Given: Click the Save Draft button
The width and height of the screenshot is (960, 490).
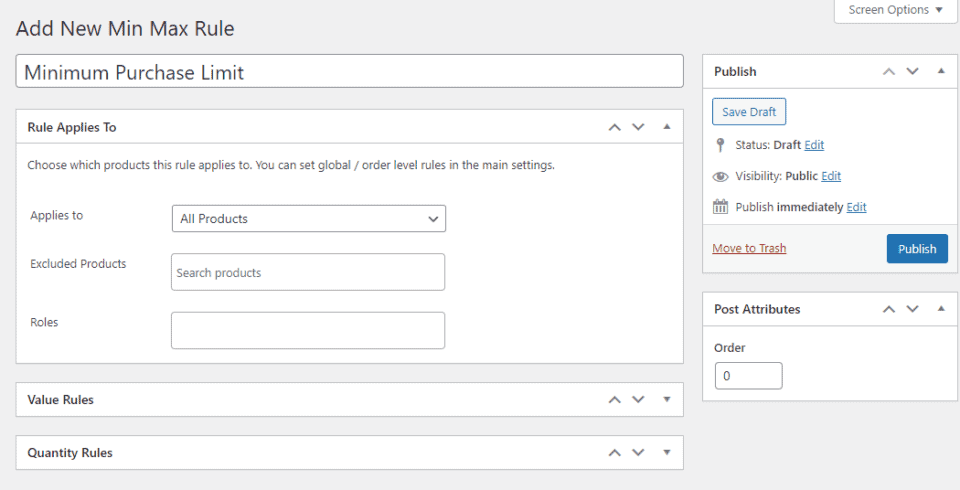Looking at the screenshot, I should 749,112.
